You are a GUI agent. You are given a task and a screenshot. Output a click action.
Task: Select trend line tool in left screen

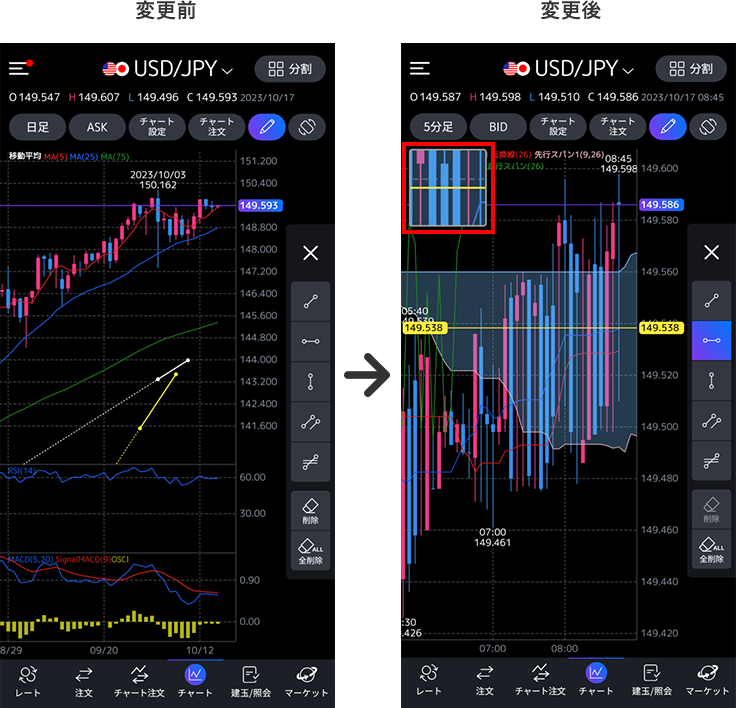310,301
